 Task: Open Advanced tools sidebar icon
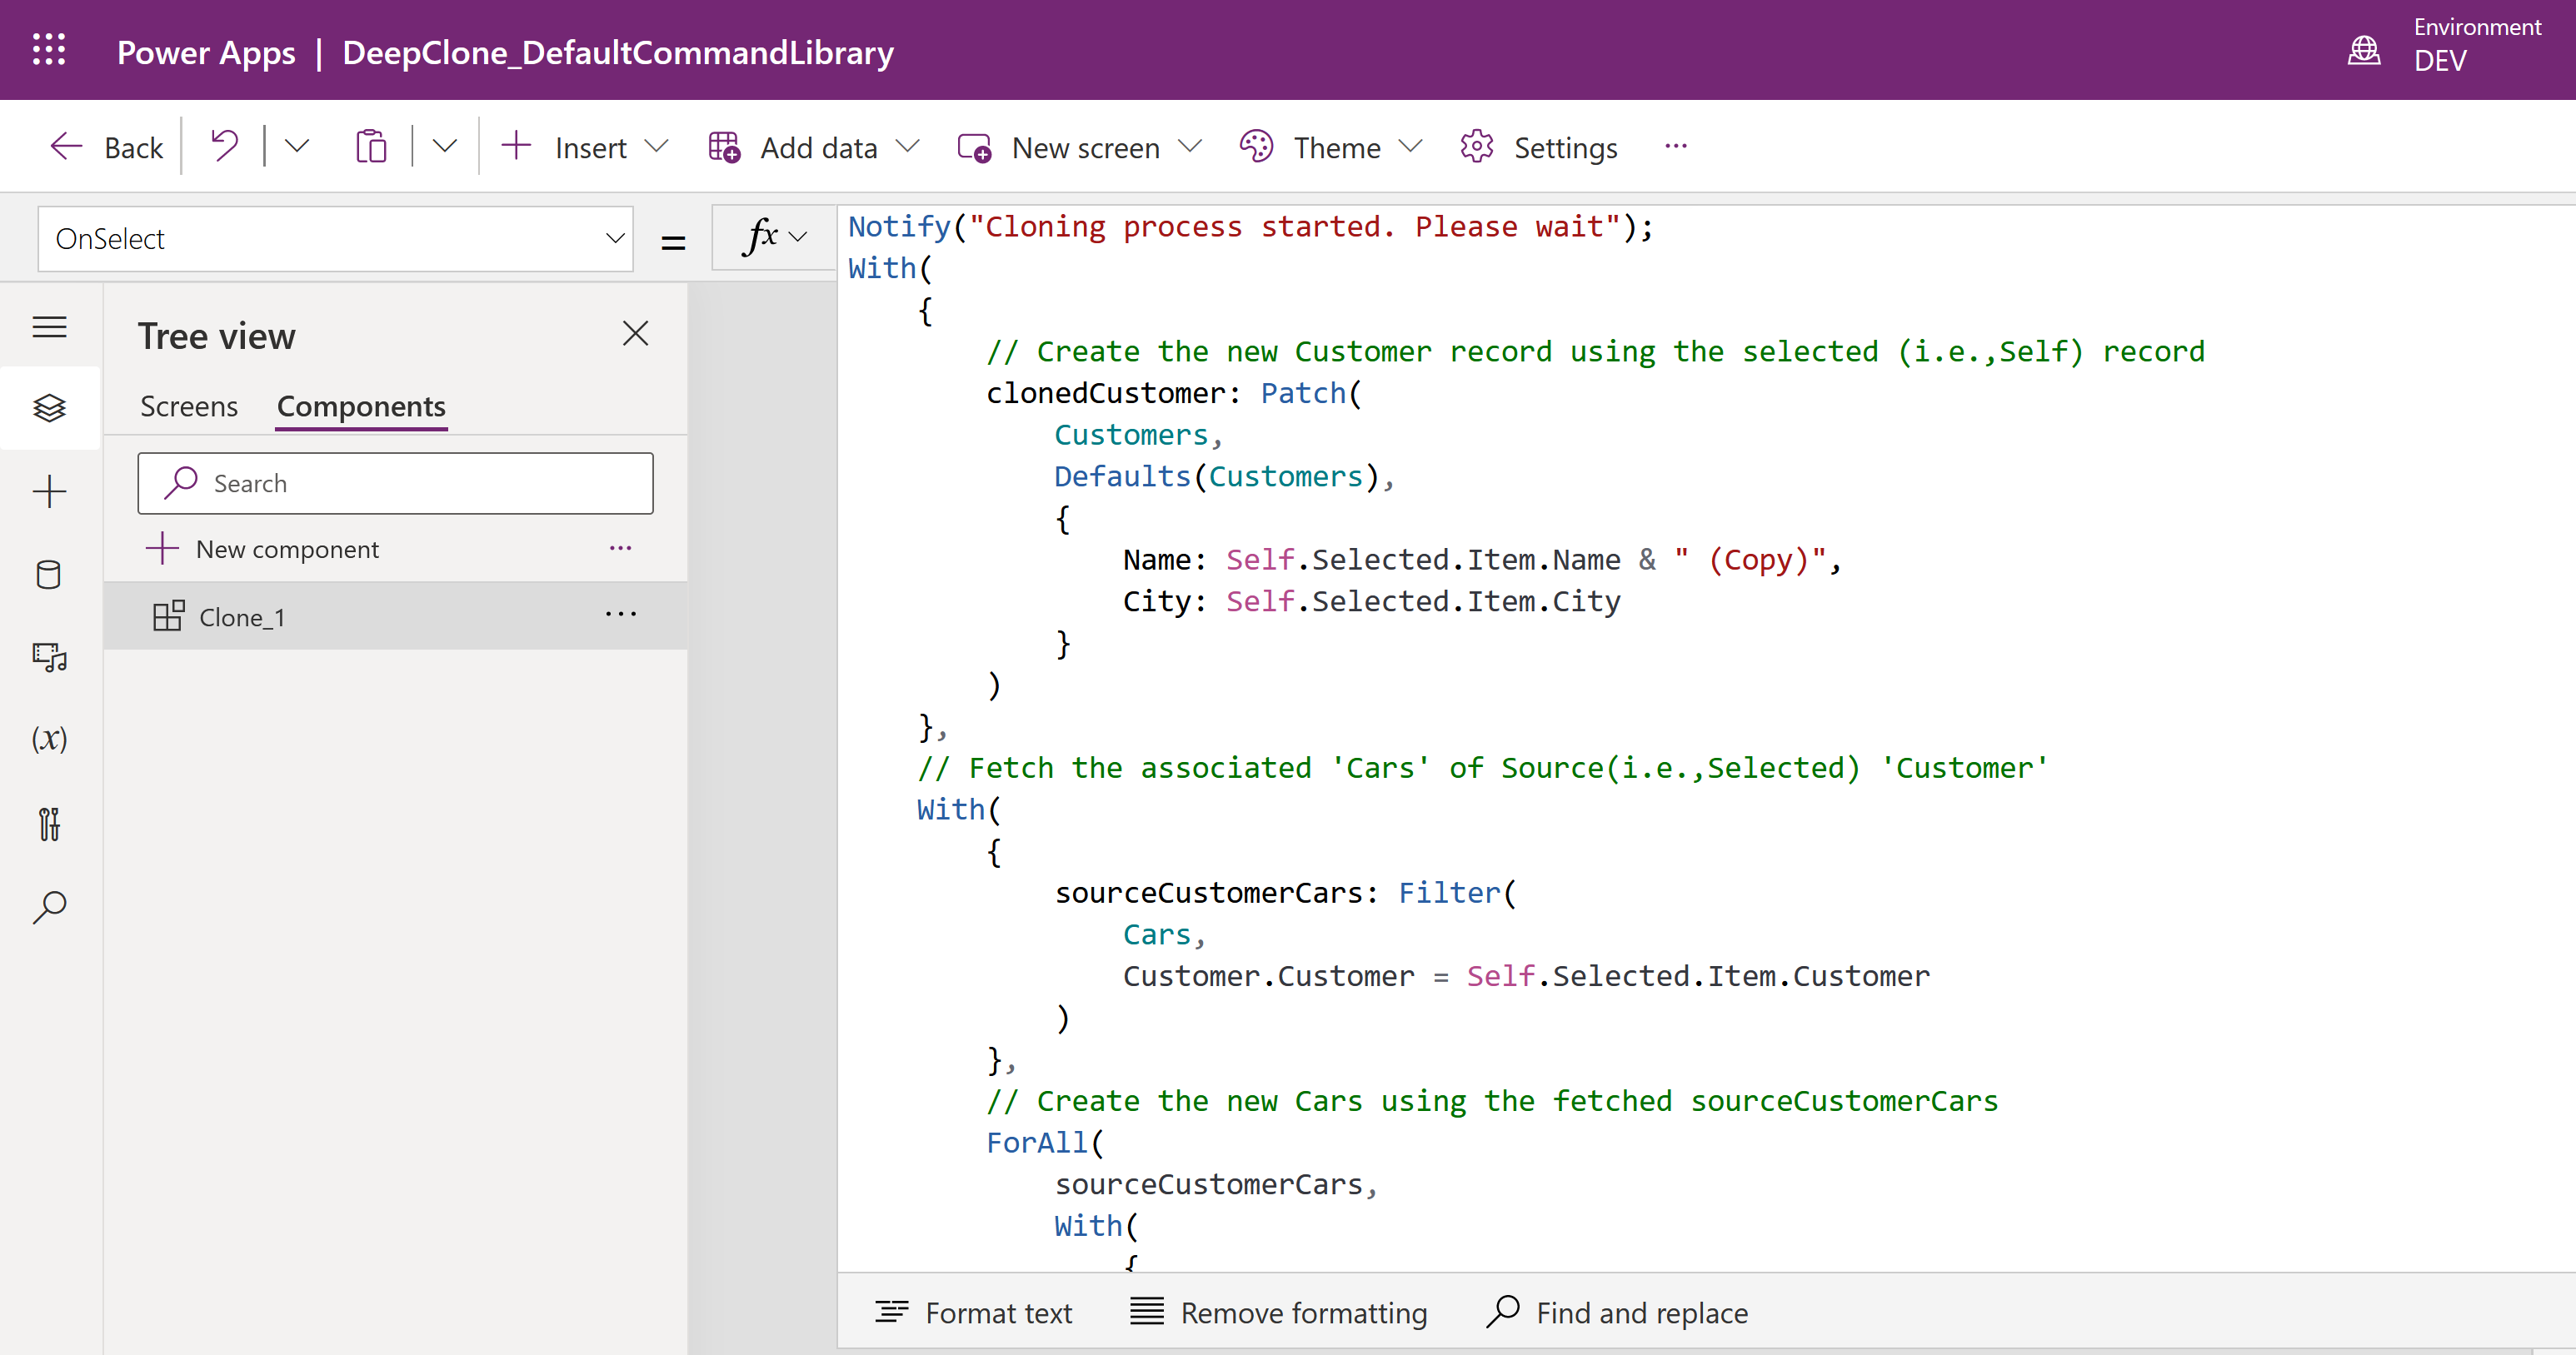[49, 824]
